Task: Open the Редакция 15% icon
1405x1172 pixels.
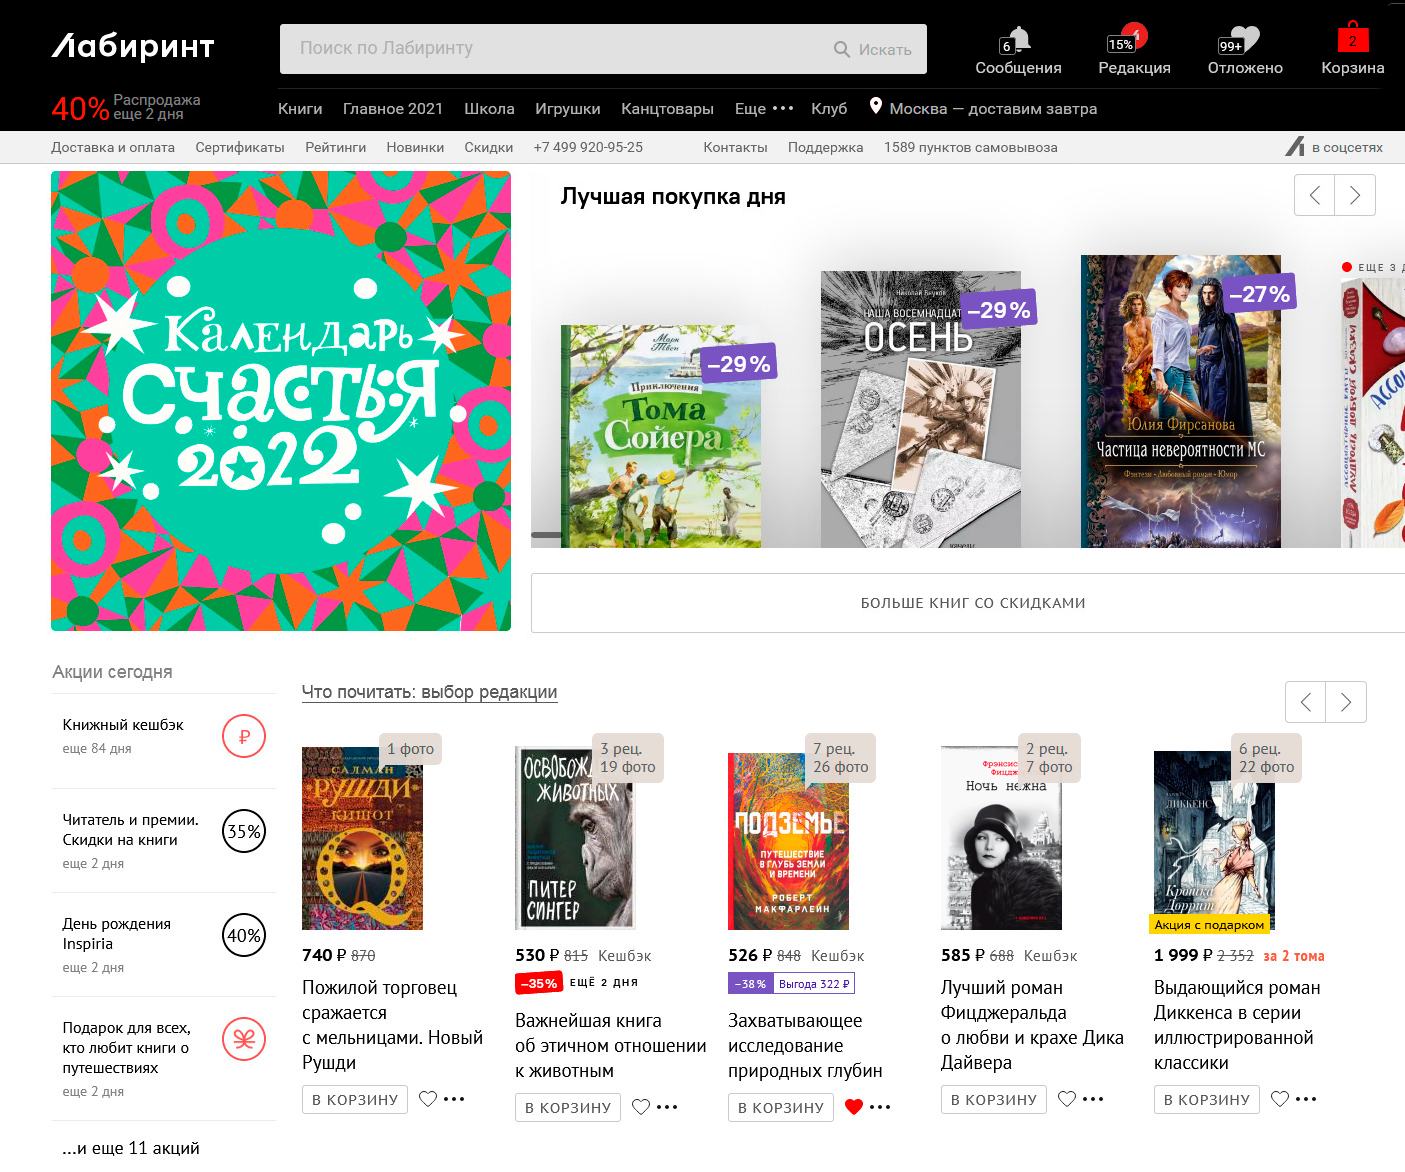Action: pos(1133,40)
